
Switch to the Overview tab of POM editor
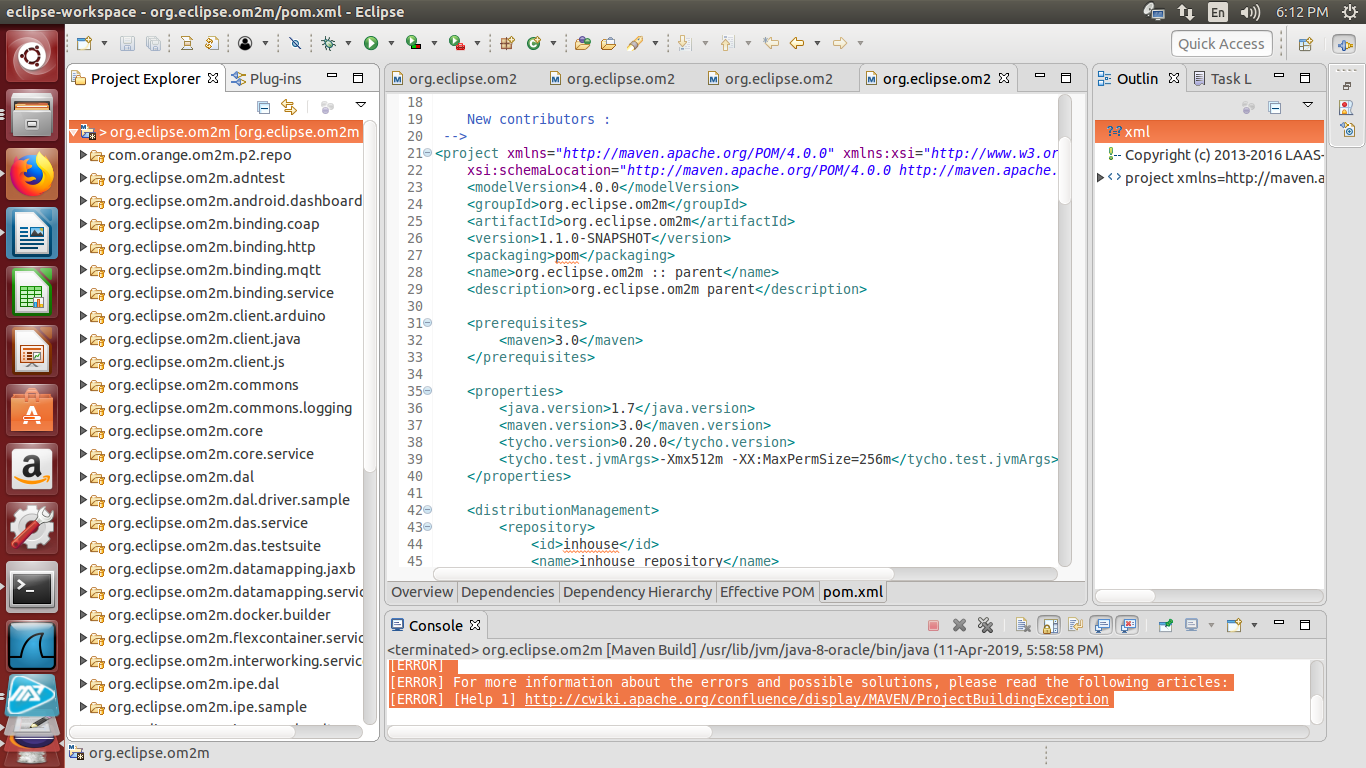(422, 592)
